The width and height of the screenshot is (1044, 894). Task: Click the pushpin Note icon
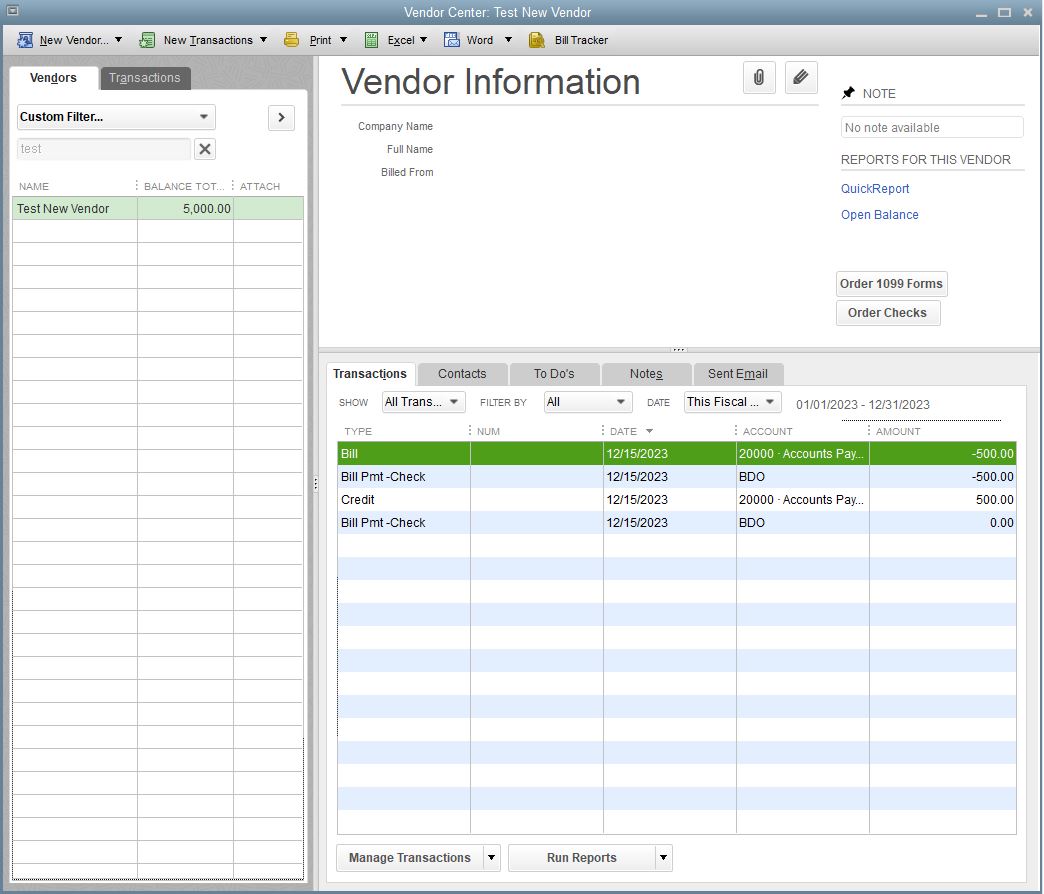click(x=848, y=93)
